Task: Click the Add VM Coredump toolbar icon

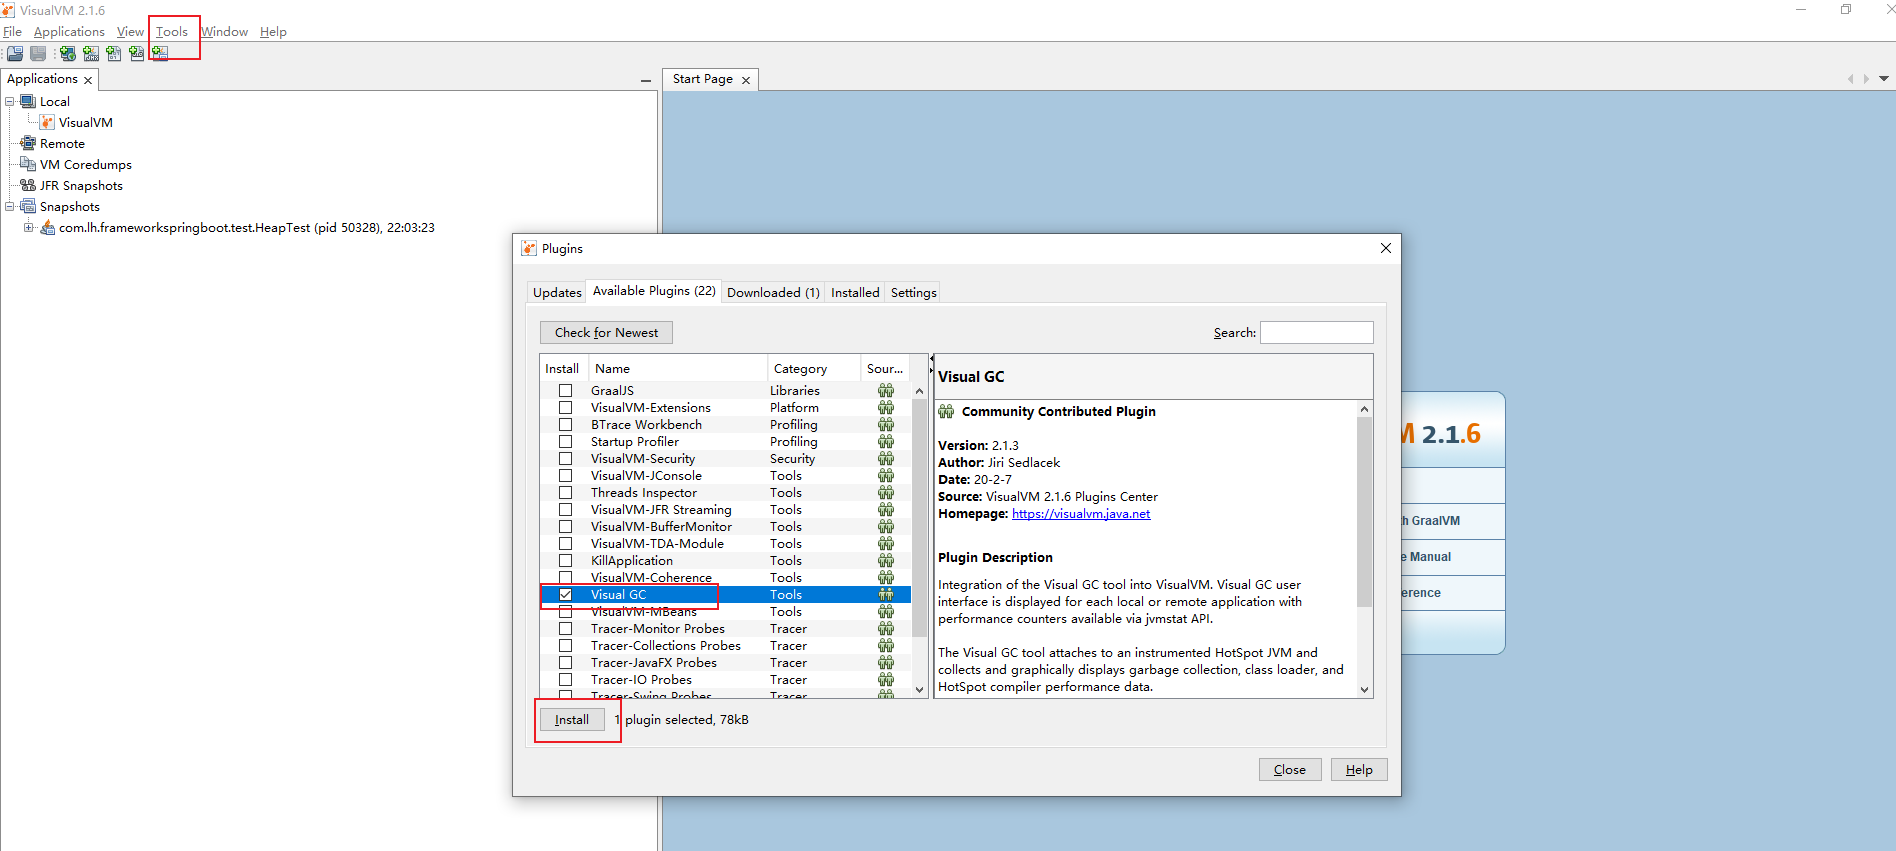Action: click(114, 54)
